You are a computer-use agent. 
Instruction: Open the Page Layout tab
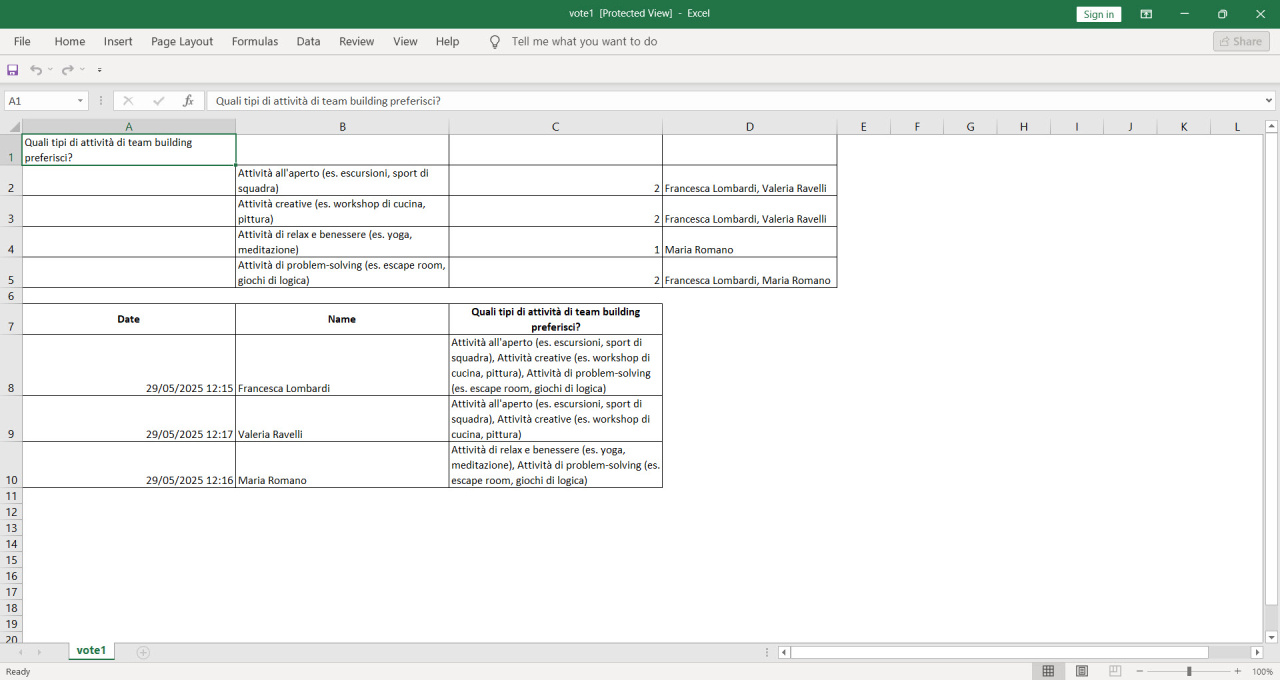[182, 41]
